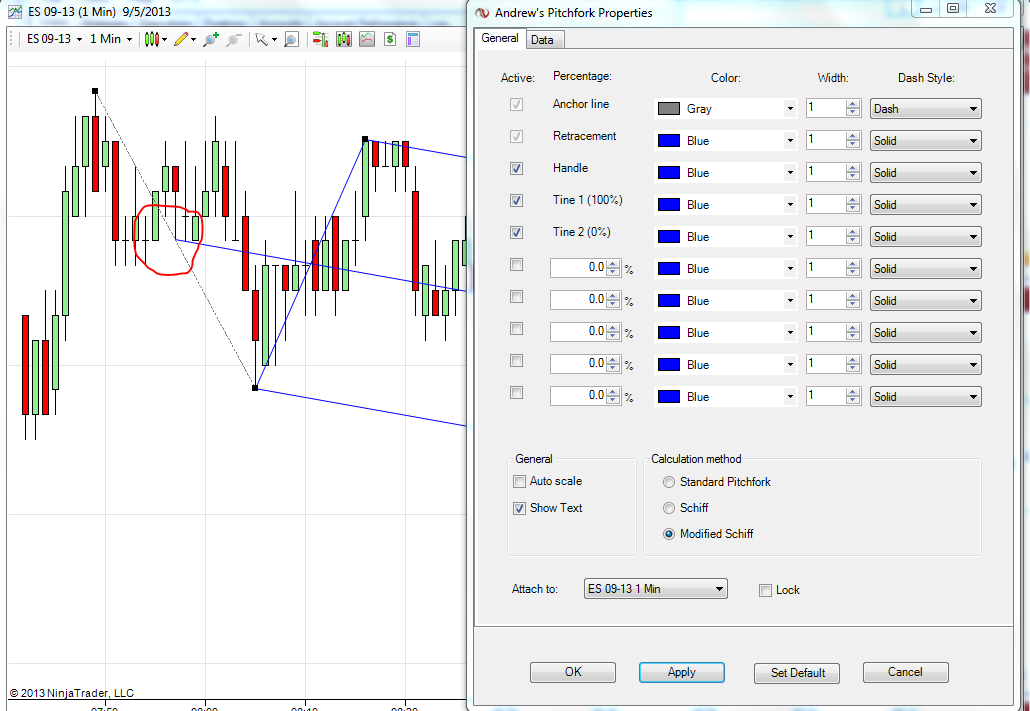Click the Anchor line width field

pos(826,108)
